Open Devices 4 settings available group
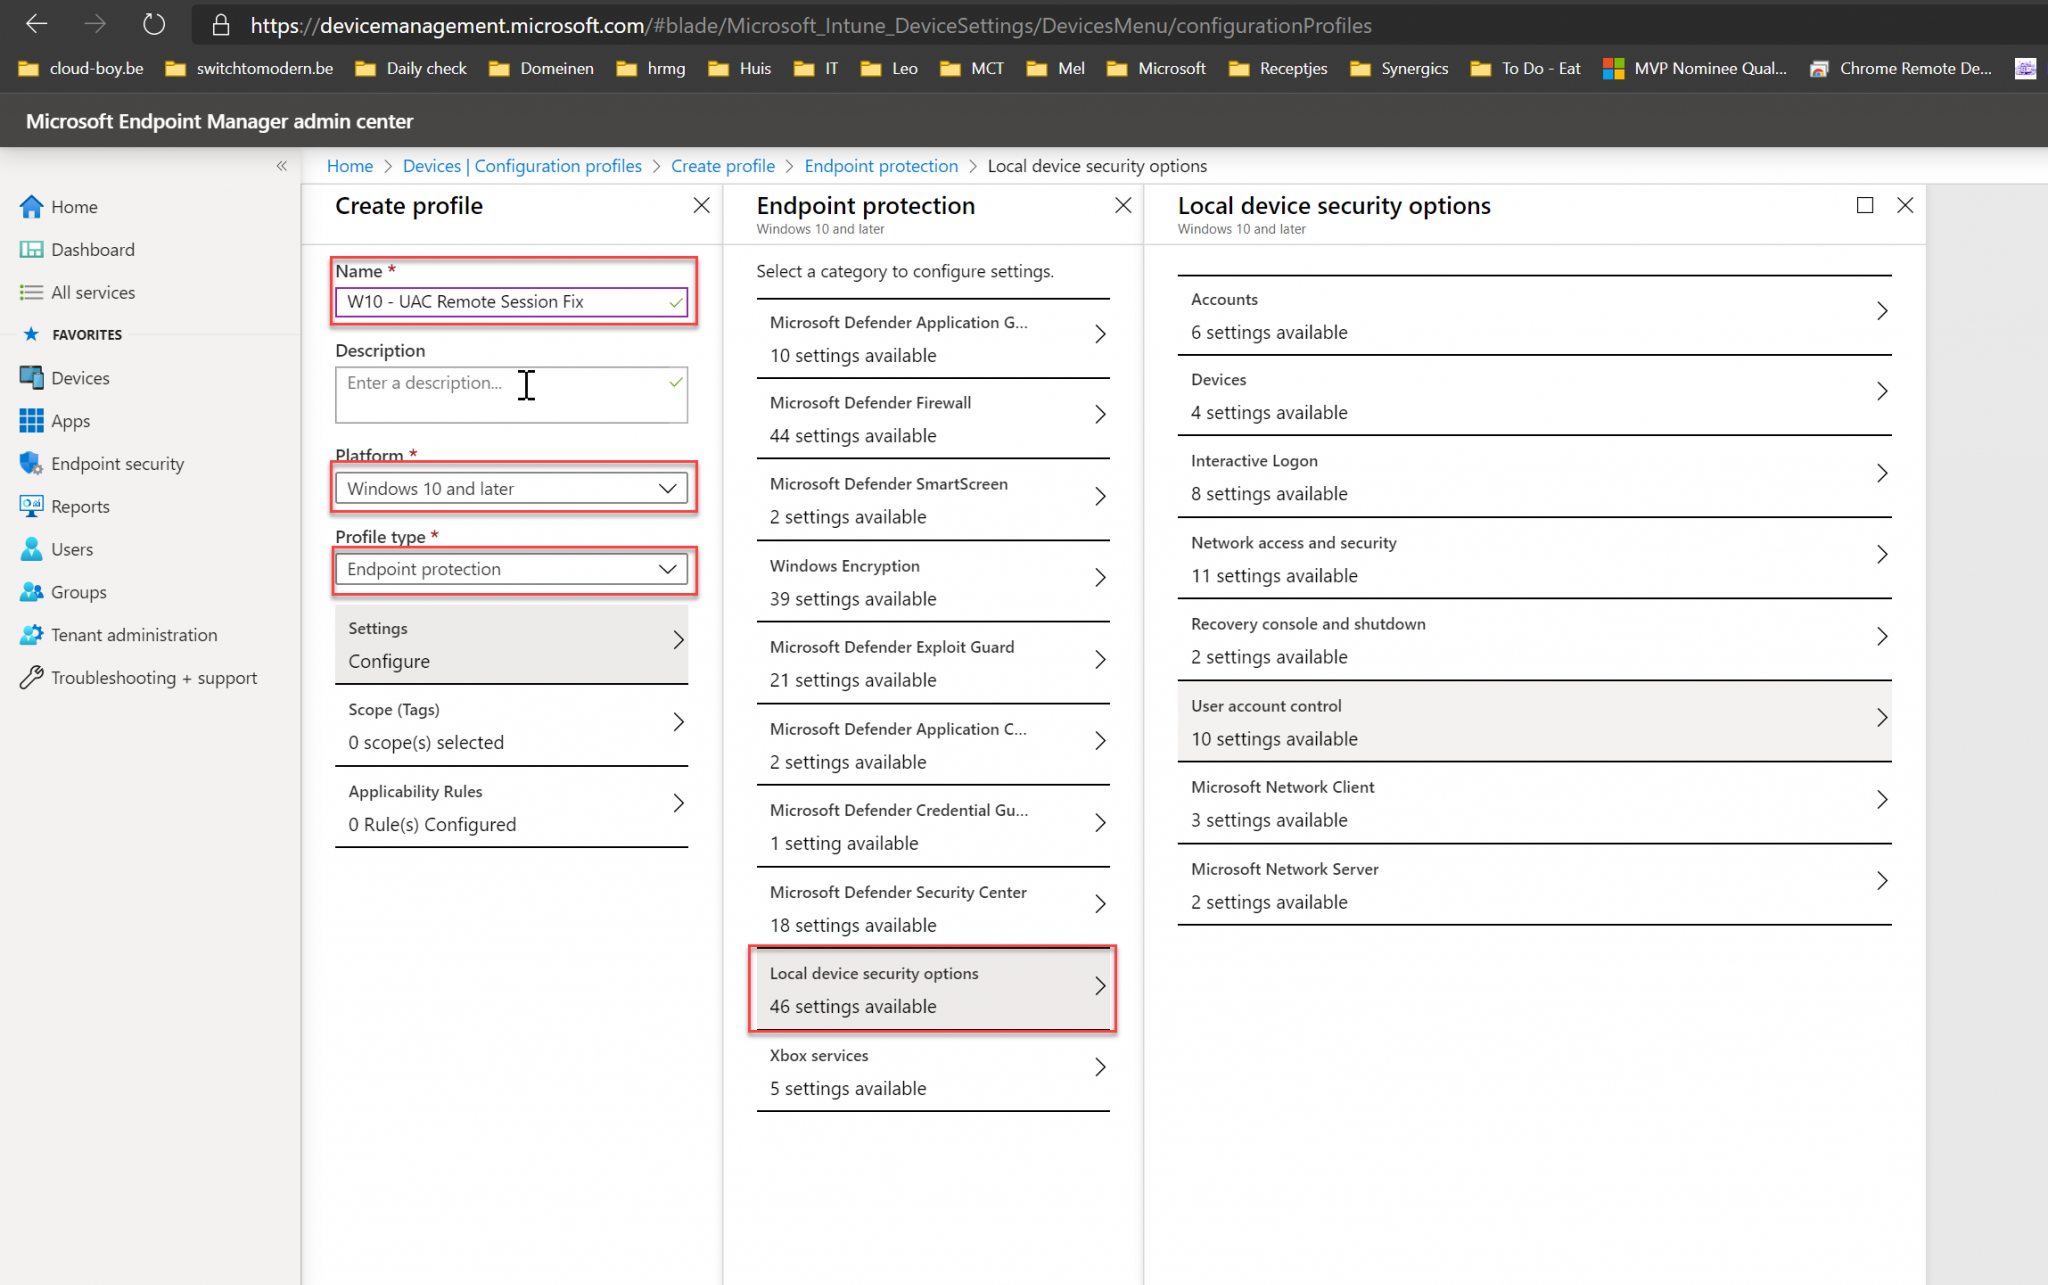The image size is (2048, 1285). [1534, 396]
